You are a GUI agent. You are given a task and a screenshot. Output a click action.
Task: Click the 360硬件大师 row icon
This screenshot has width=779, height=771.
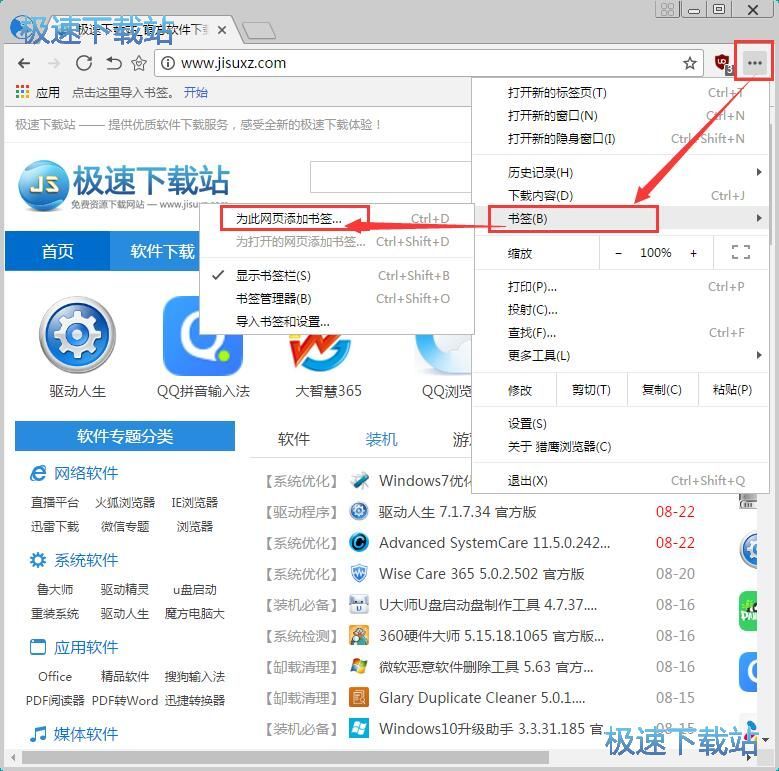click(x=359, y=635)
